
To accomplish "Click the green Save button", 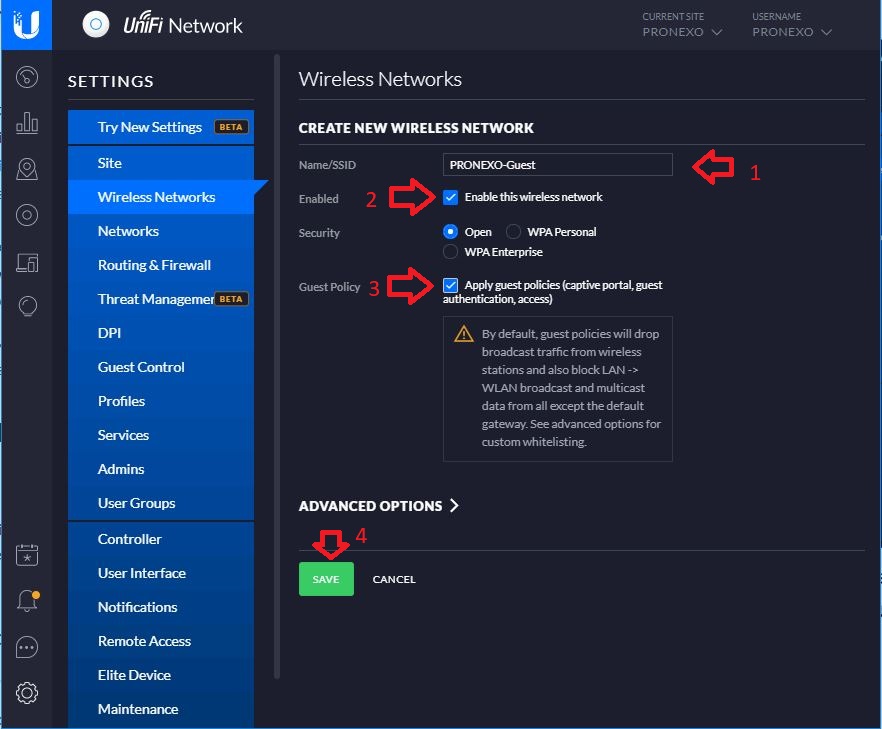I will (326, 579).
